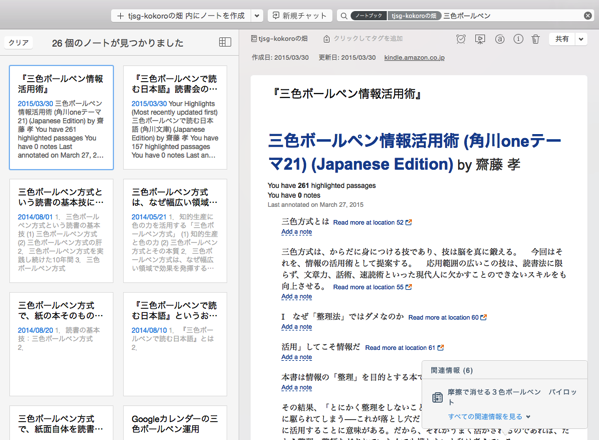Viewport: 599px width, 440px height.
Task: Open the note info icon
Action: pyautogui.click(x=518, y=39)
